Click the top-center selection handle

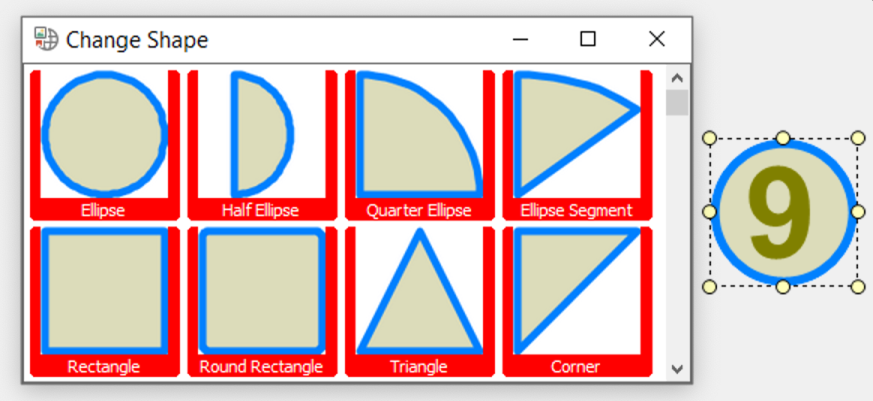(x=783, y=138)
